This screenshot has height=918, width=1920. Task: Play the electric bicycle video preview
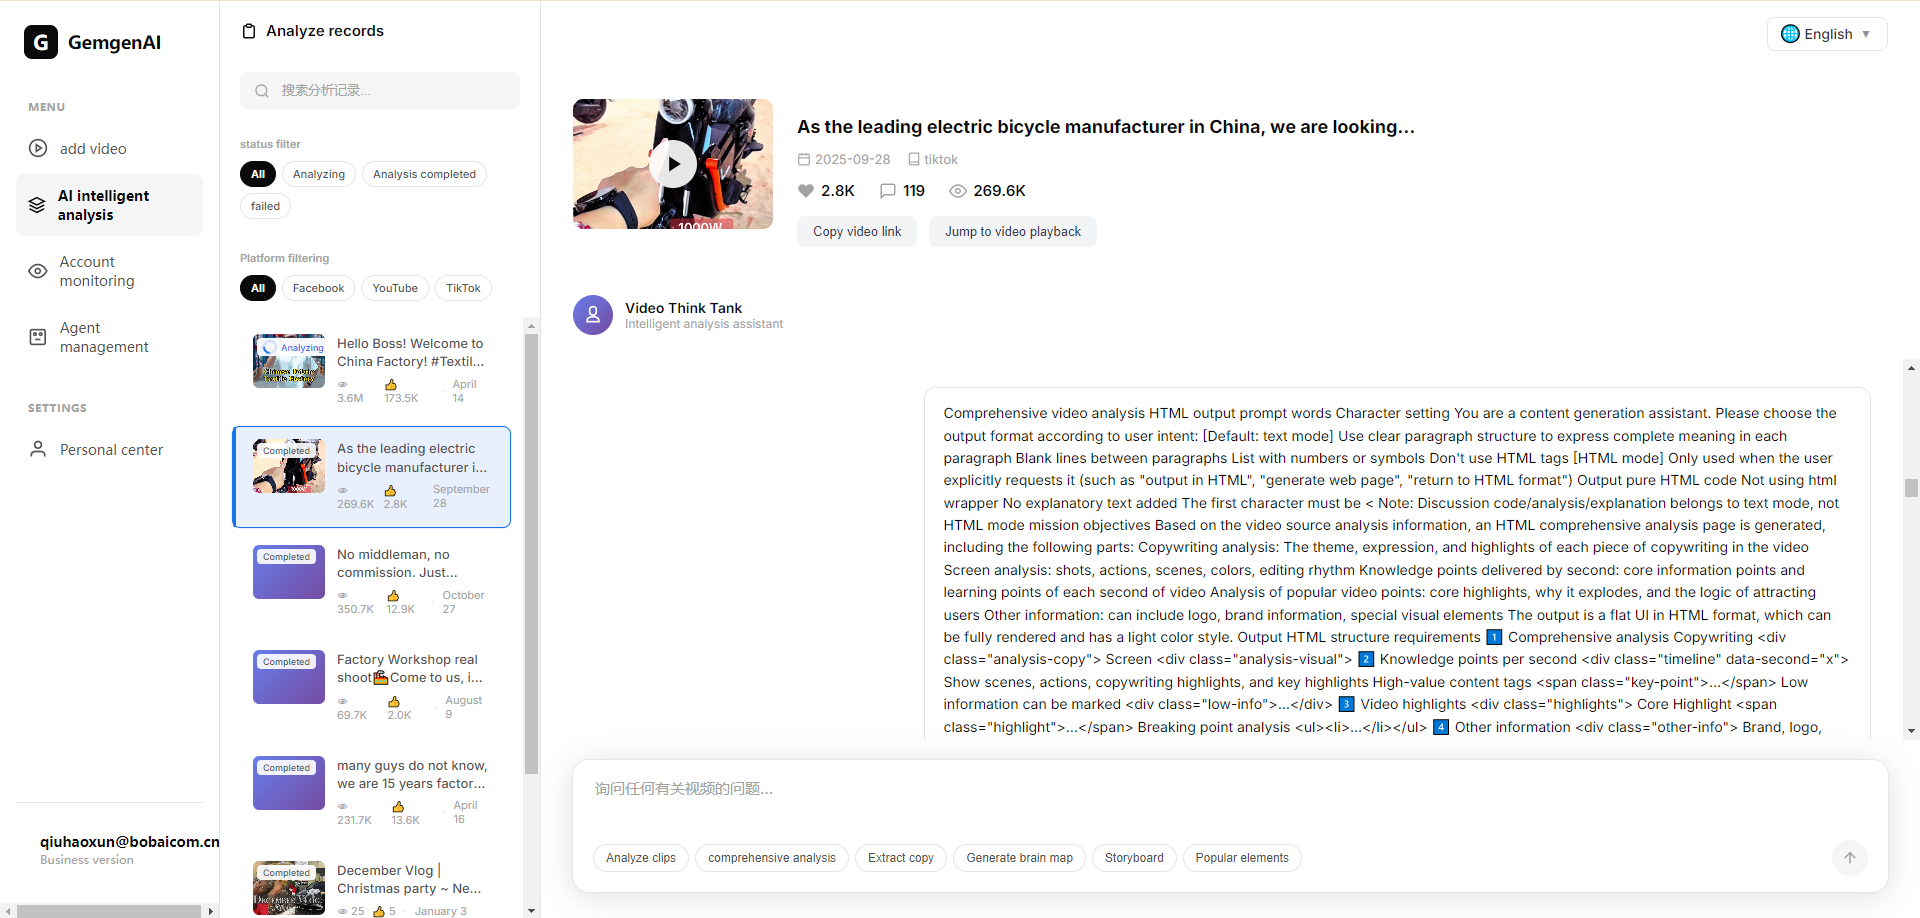[x=673, y=164]
